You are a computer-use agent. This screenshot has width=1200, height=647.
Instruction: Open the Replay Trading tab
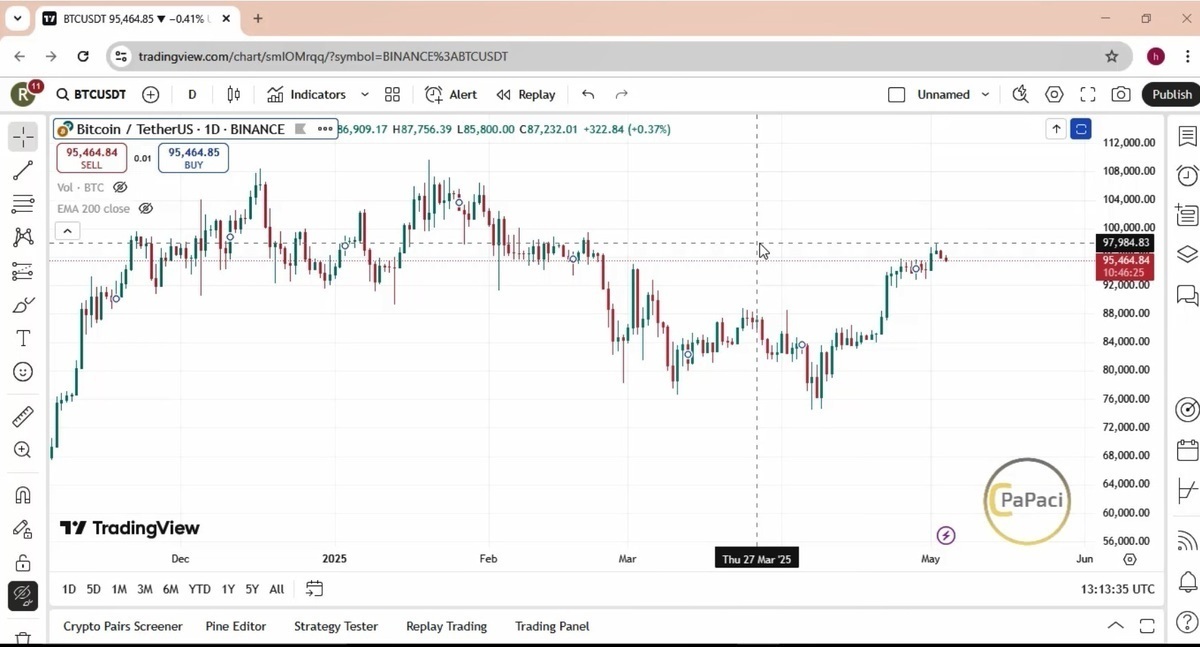tap(446, 626)
